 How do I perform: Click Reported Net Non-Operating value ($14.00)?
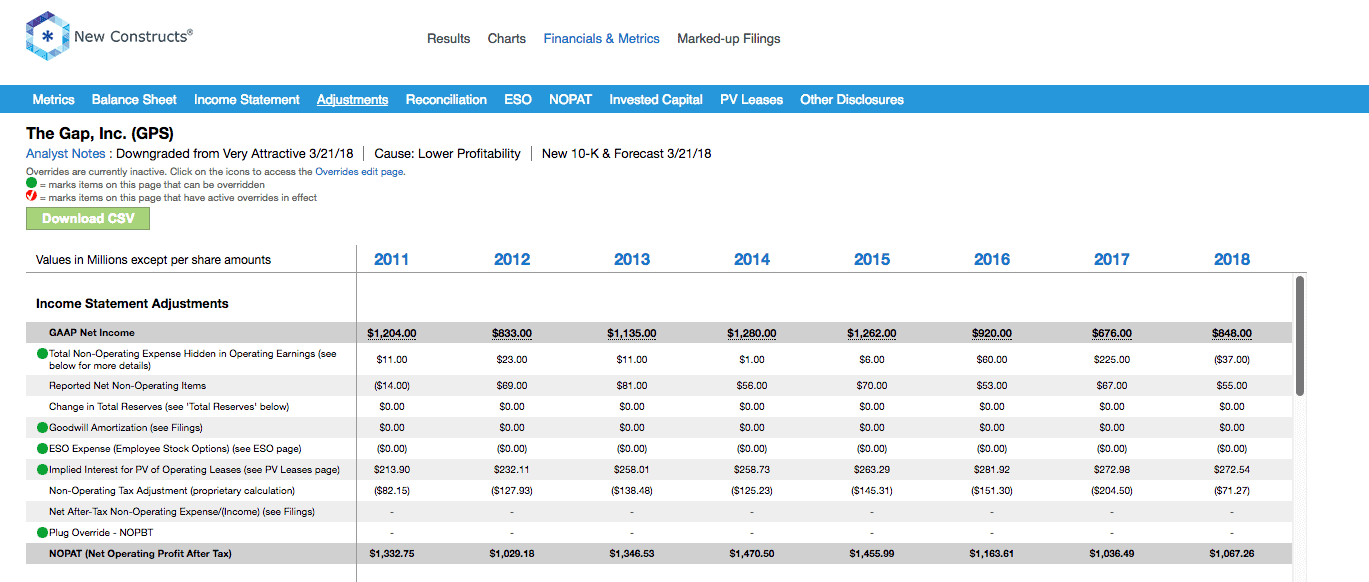(x=391, y=385)
